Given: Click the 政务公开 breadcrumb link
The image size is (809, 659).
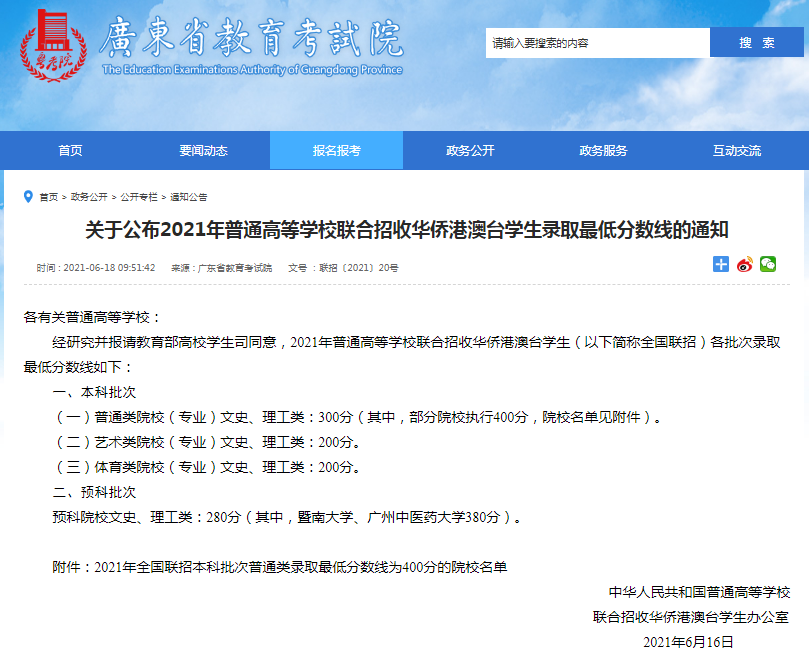Looking at the screenshot, I should click(x=89, y=197).
